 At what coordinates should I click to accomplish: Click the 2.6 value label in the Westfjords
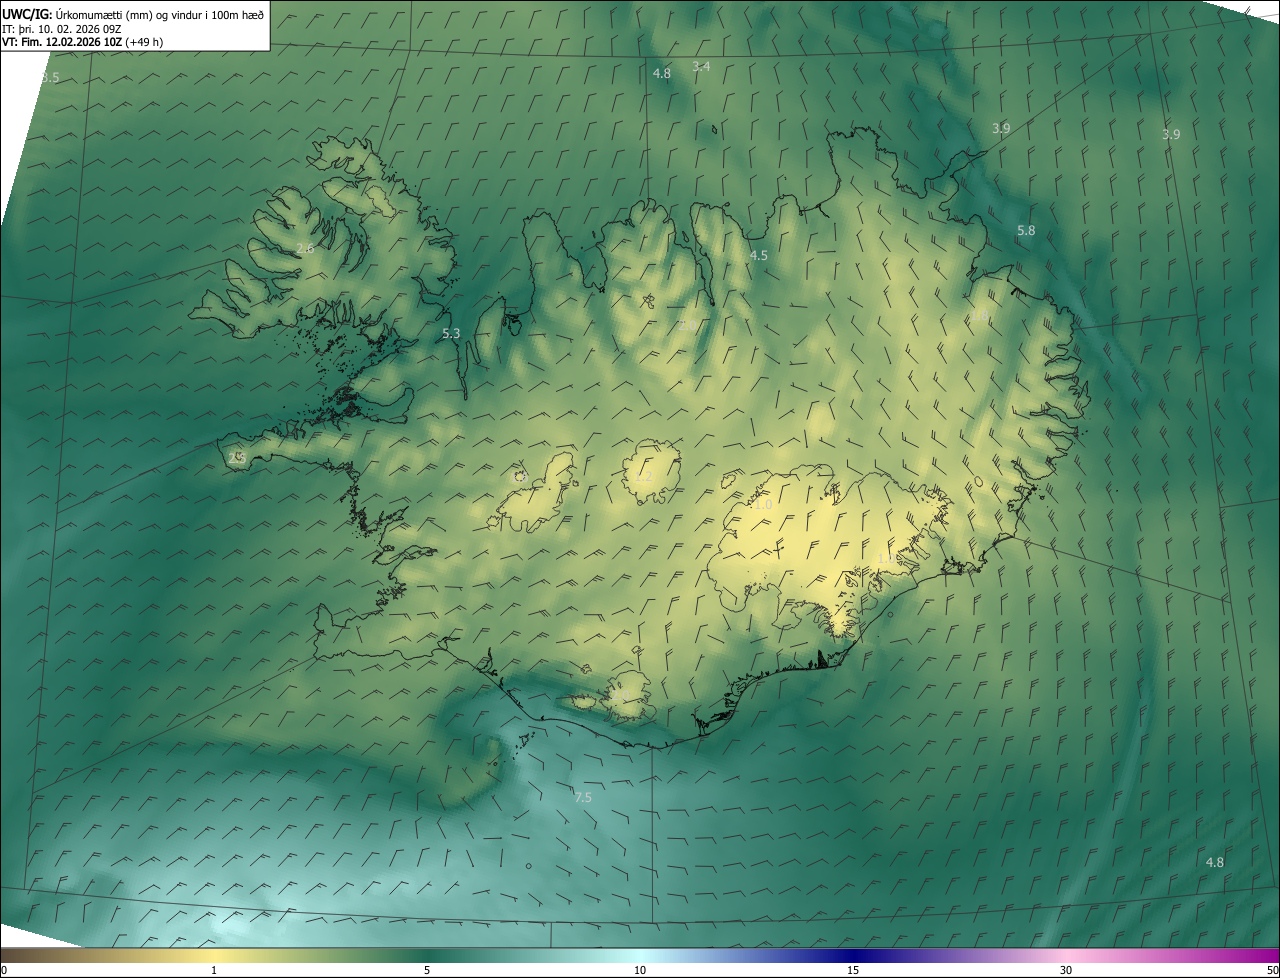tap(305, 248)
